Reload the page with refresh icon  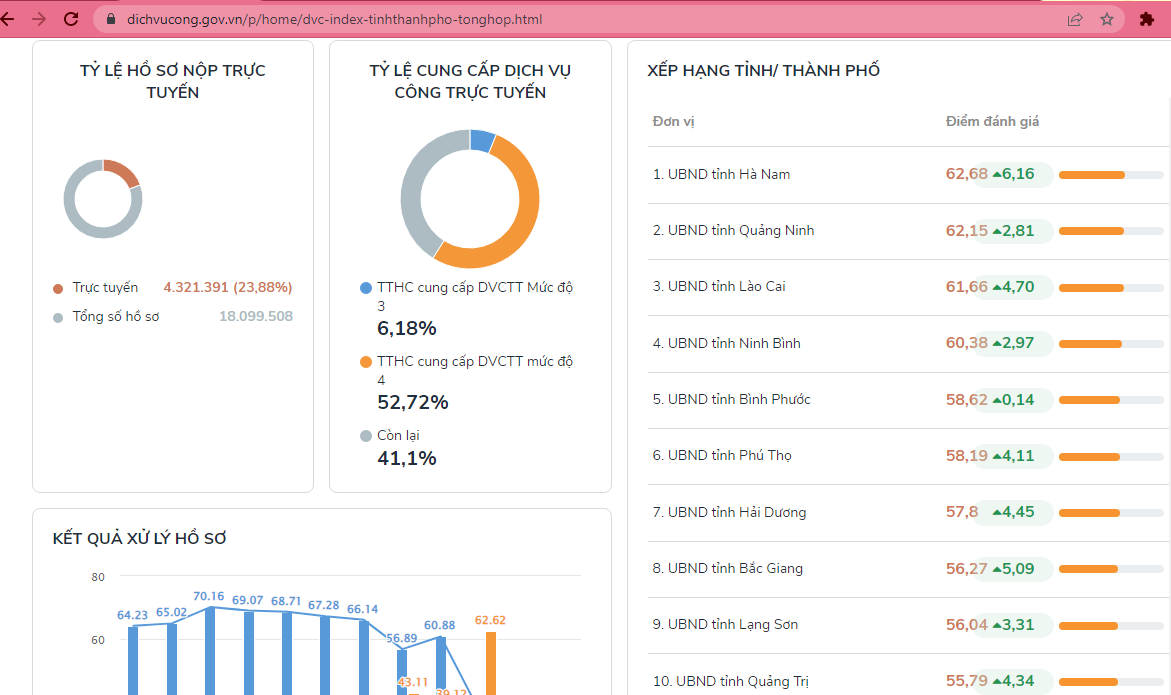(x=71, y=19)
